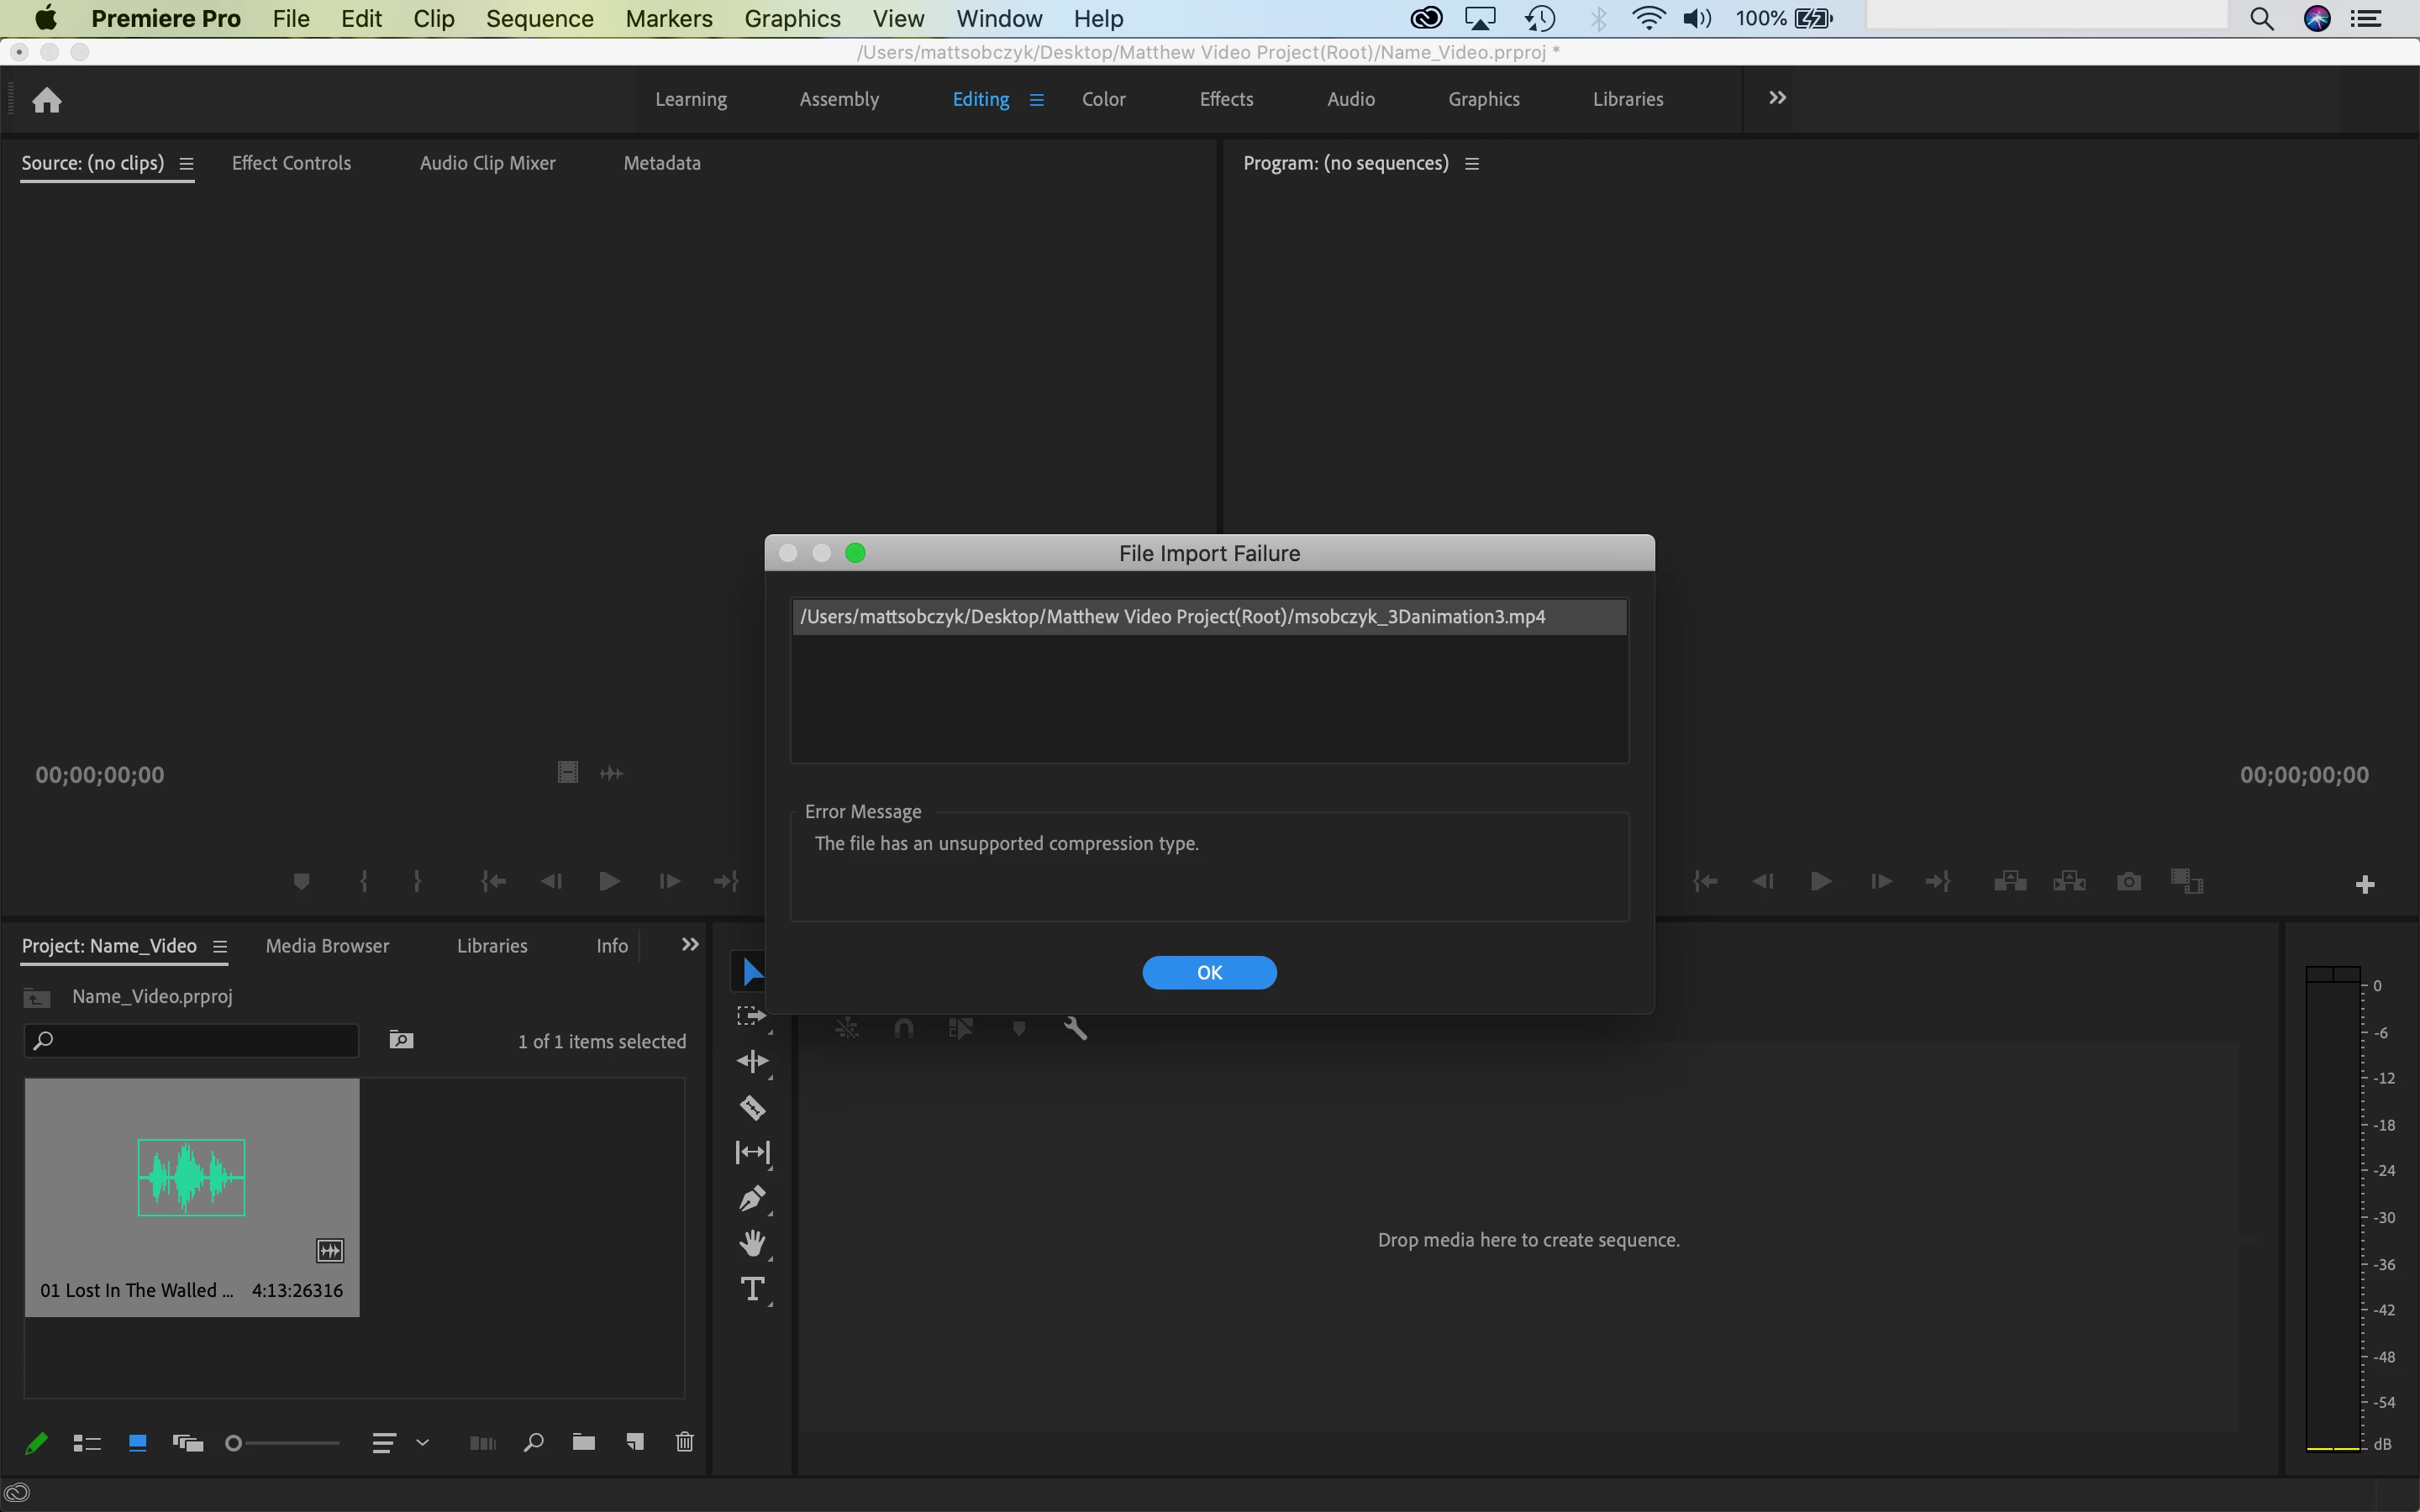Viewport: 2420px width, 1512px height.
Task: Toggle project writable green pencil icon
Action: pos(36,1442)
